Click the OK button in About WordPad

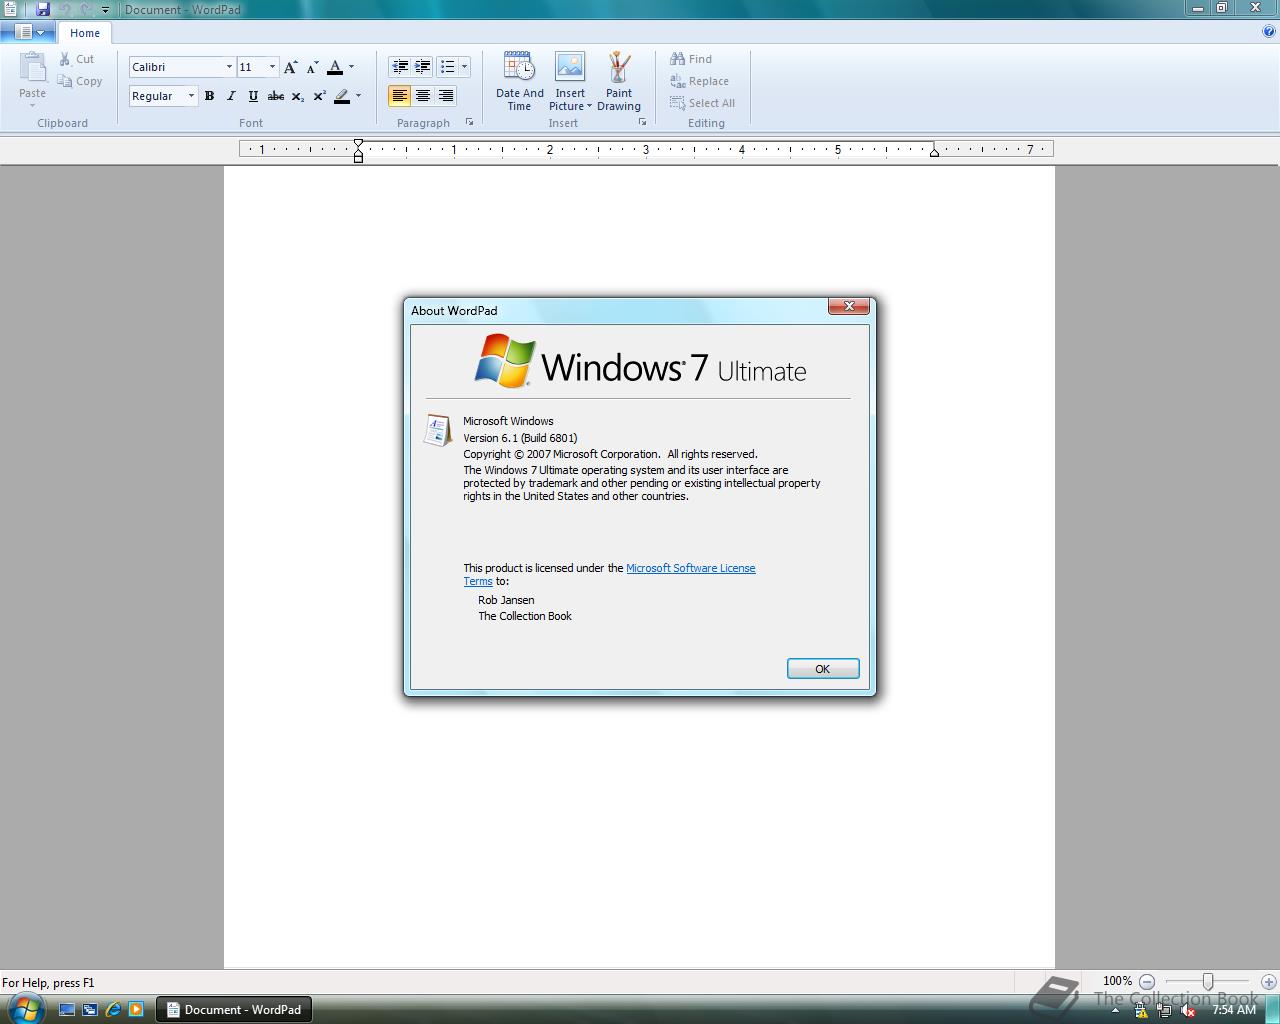(x=823, y=669)
